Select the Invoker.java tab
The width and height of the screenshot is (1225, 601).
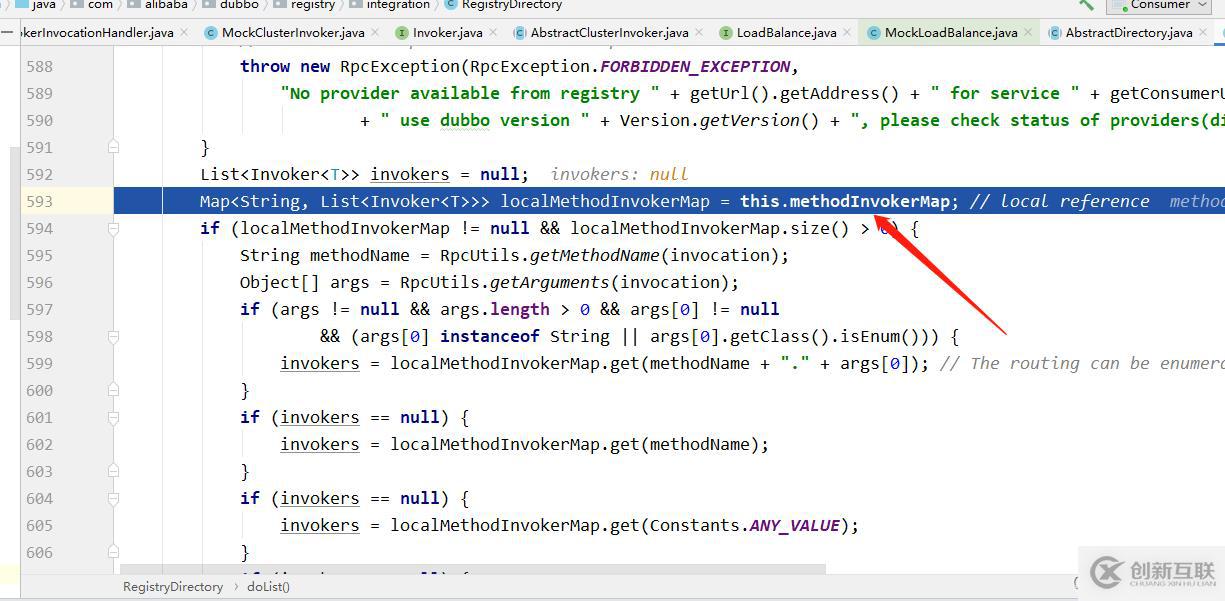coord(447,33)
